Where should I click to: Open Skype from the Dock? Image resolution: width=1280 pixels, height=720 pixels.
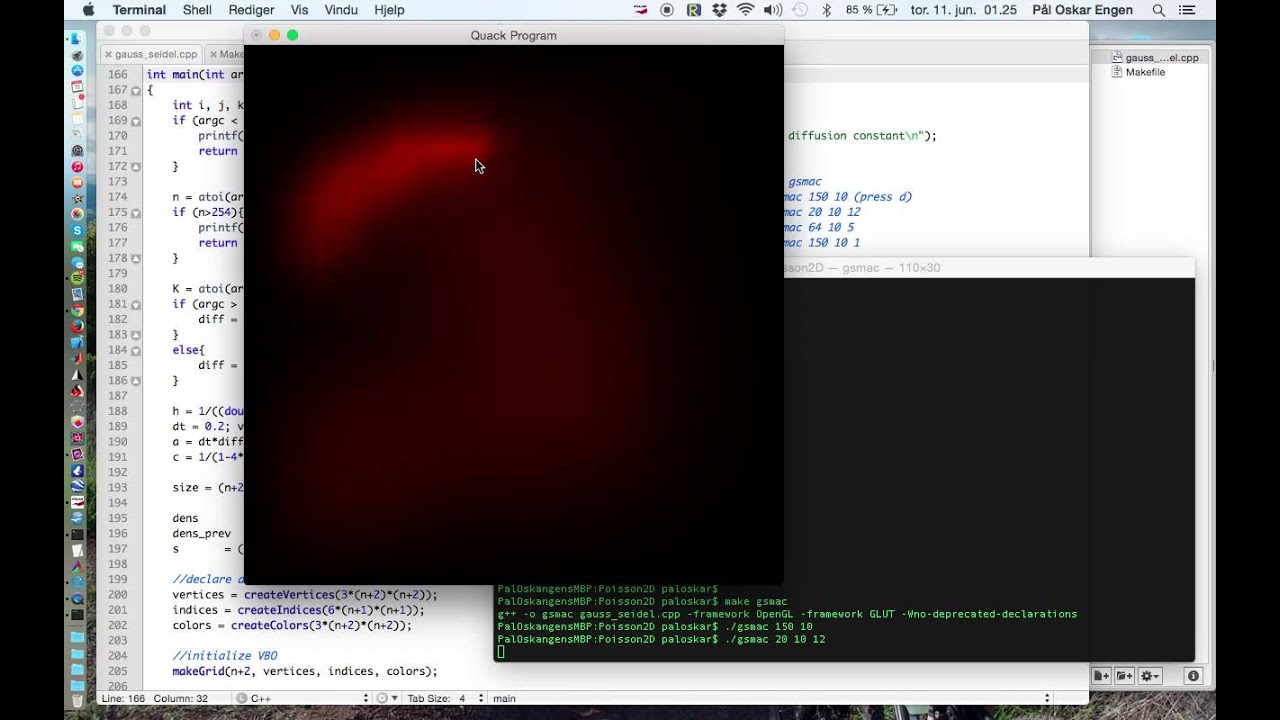click(x=78, y=230)
